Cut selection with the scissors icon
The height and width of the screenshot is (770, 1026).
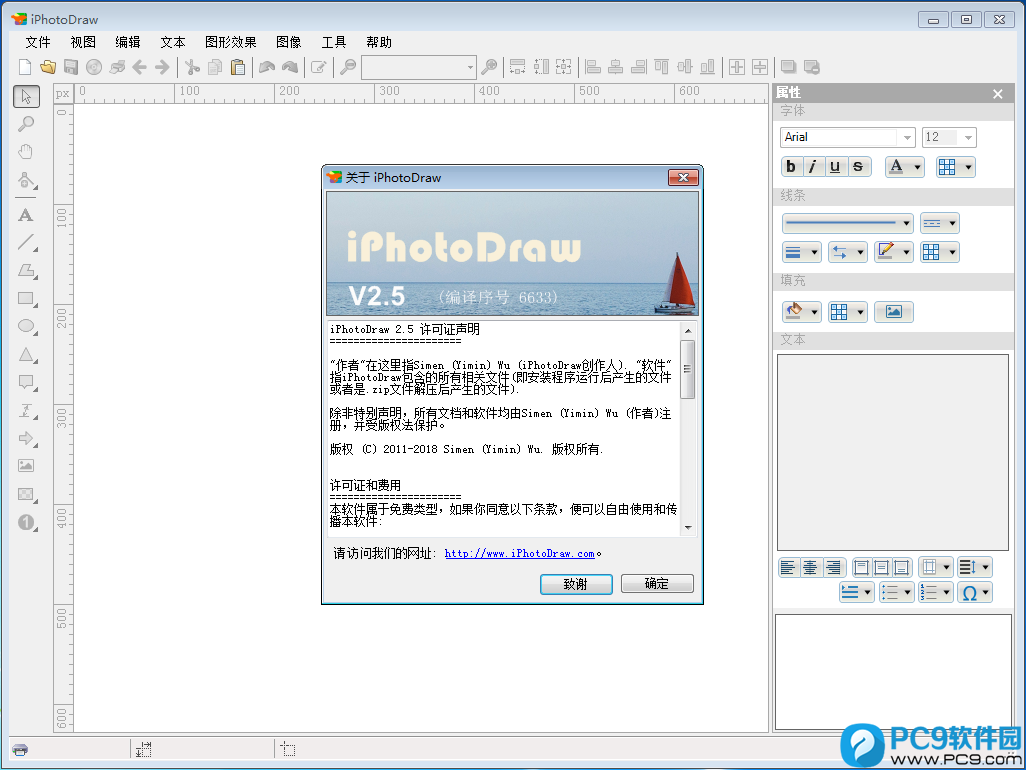(192, 67)
